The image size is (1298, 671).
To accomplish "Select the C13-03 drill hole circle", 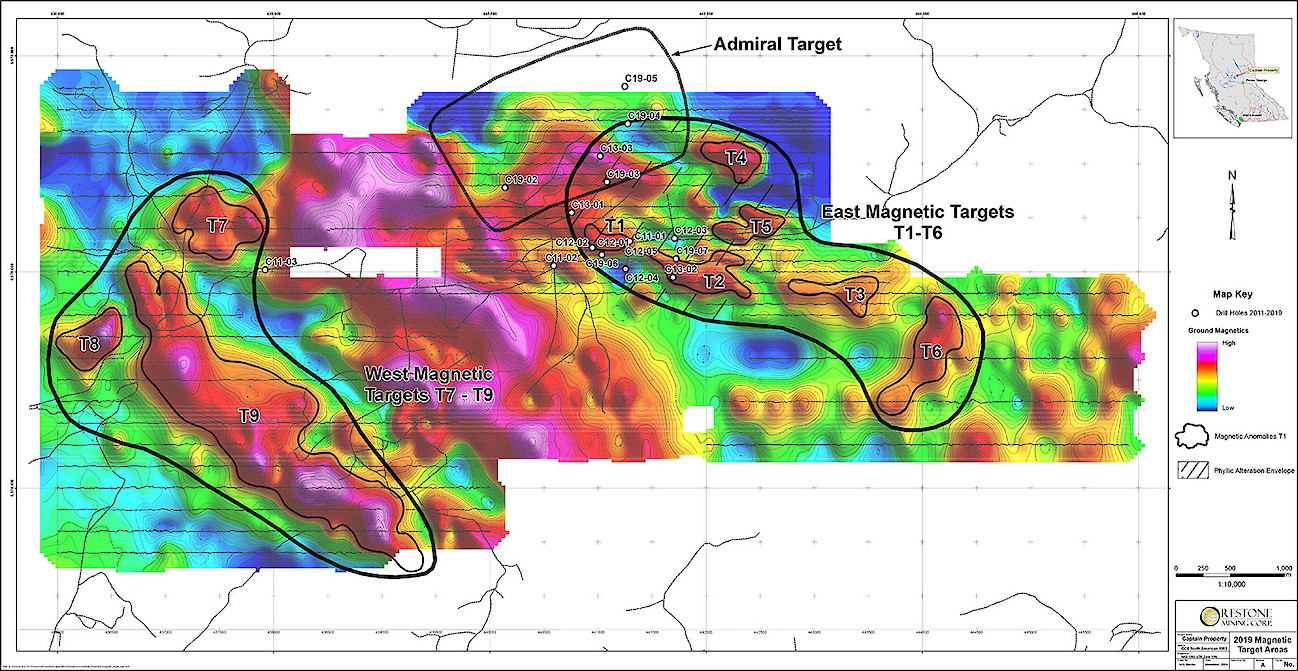I will click(601, 156).
